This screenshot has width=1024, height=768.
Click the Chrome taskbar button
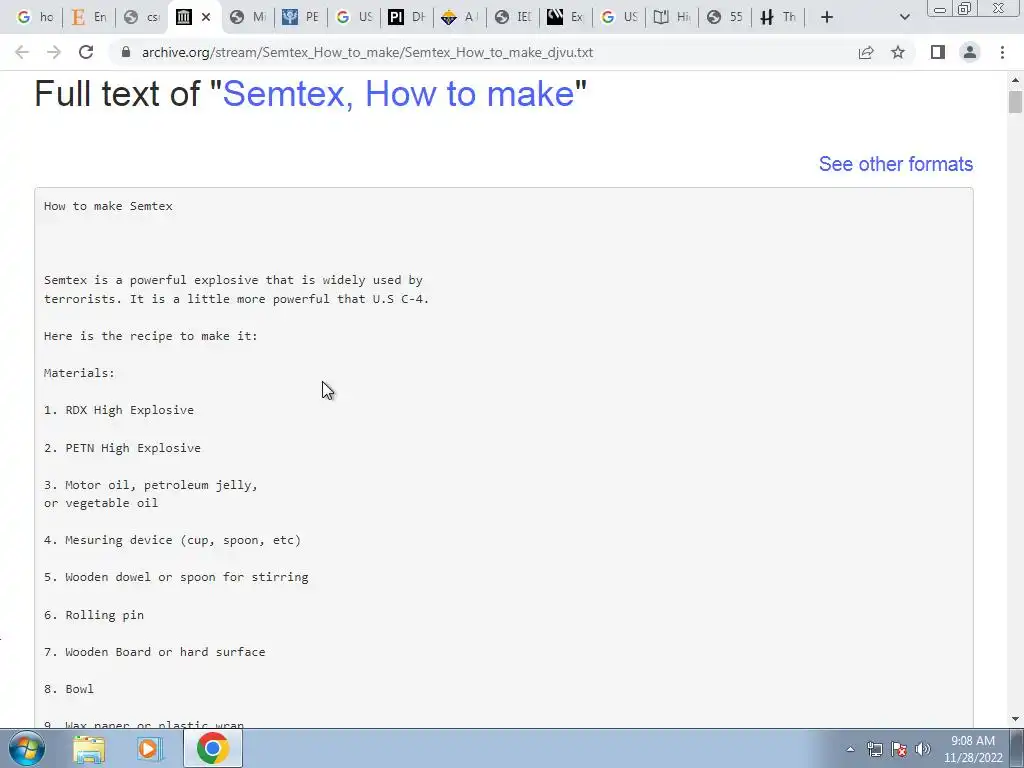[213, 748]
